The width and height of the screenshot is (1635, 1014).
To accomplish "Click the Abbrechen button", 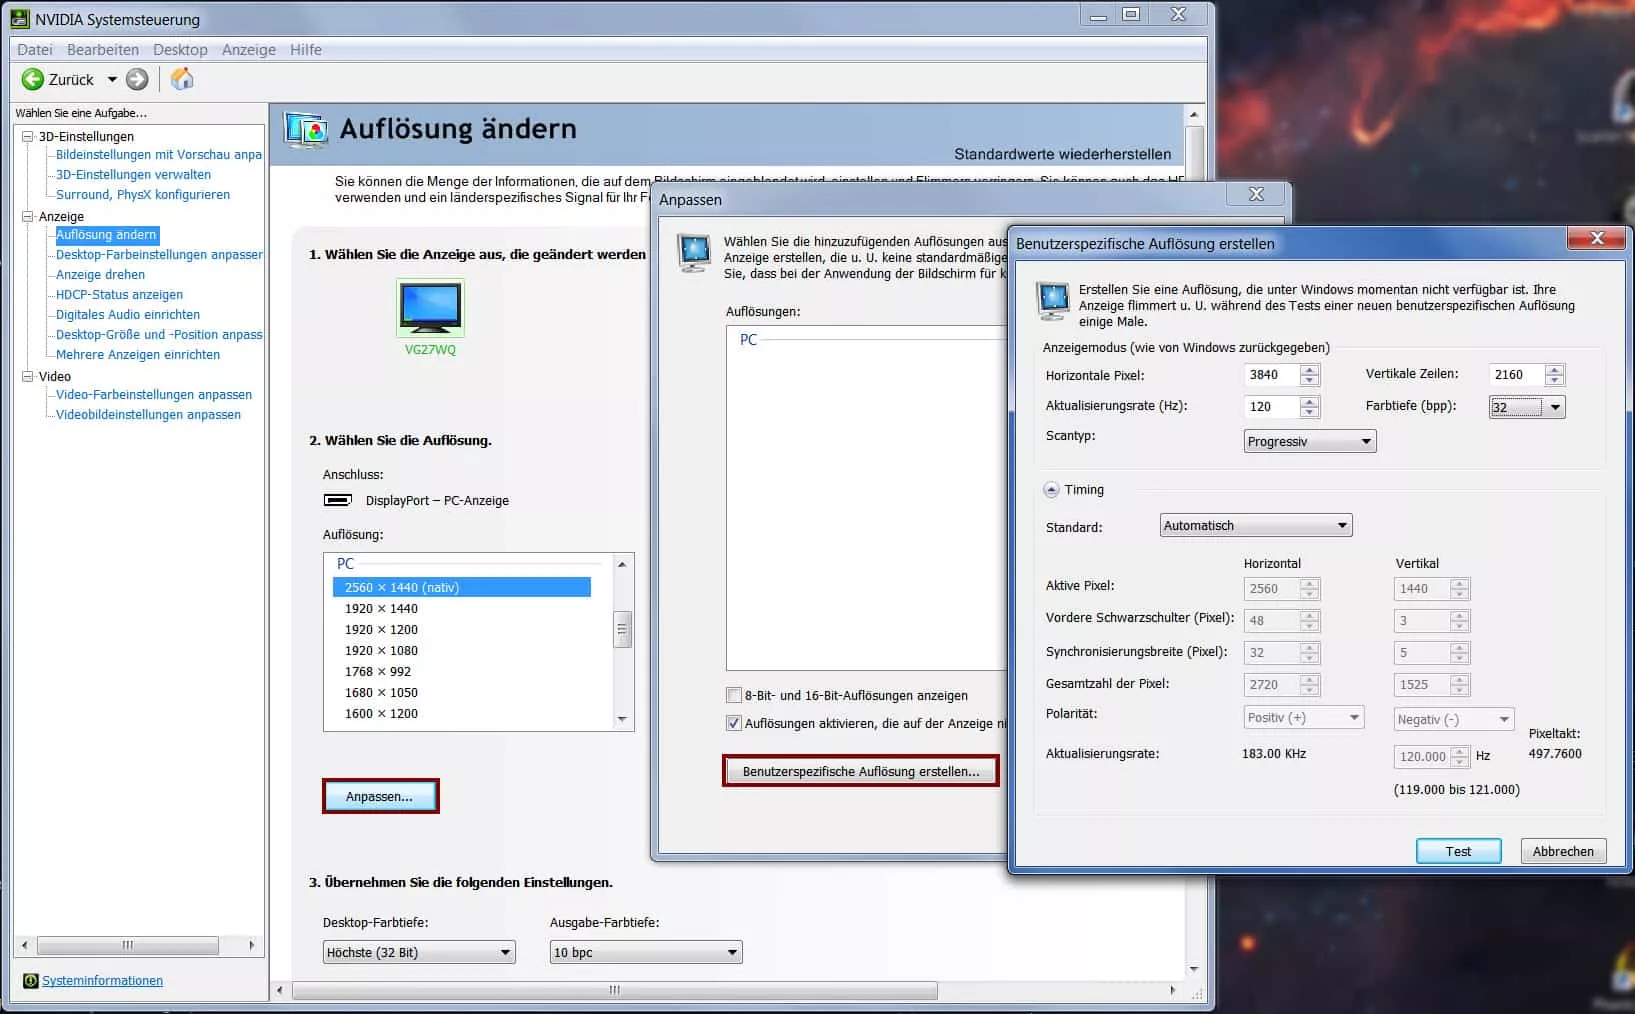I will tap(1563, 852).
